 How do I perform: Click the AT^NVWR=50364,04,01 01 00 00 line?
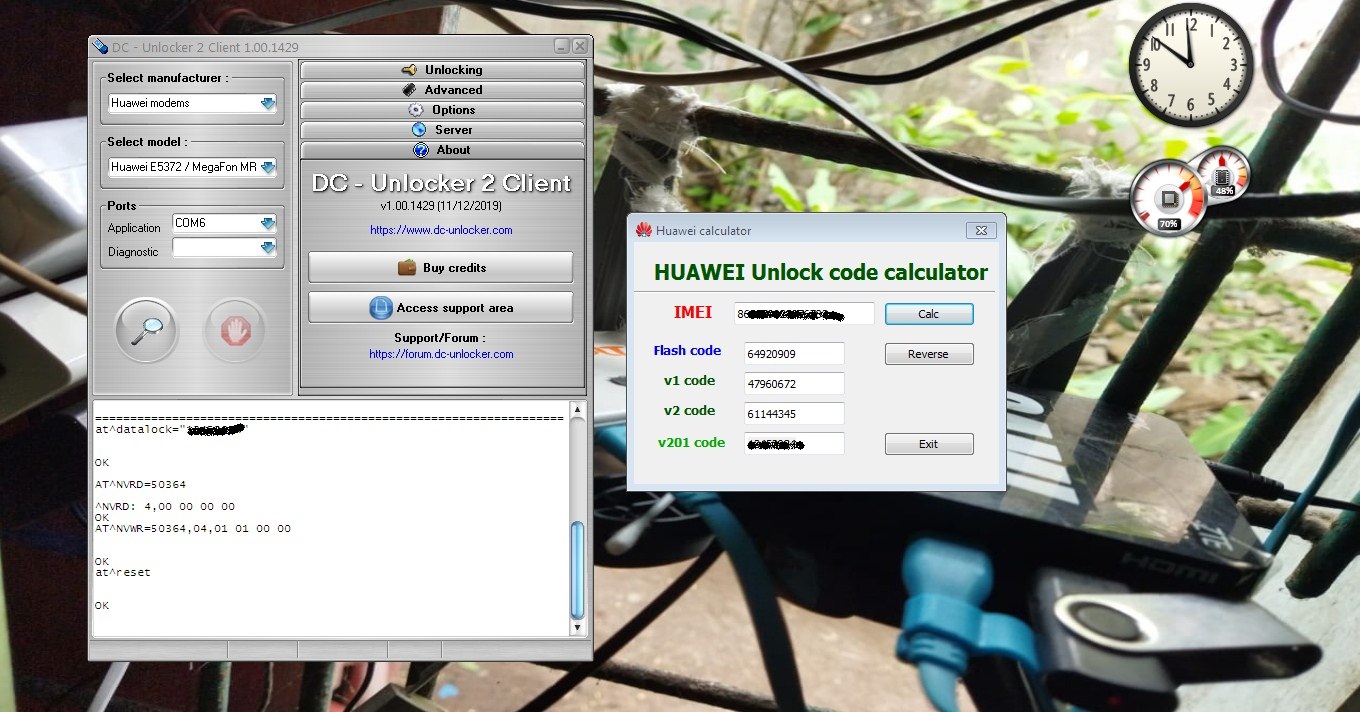pyautogui.click(x=193, y=528)
